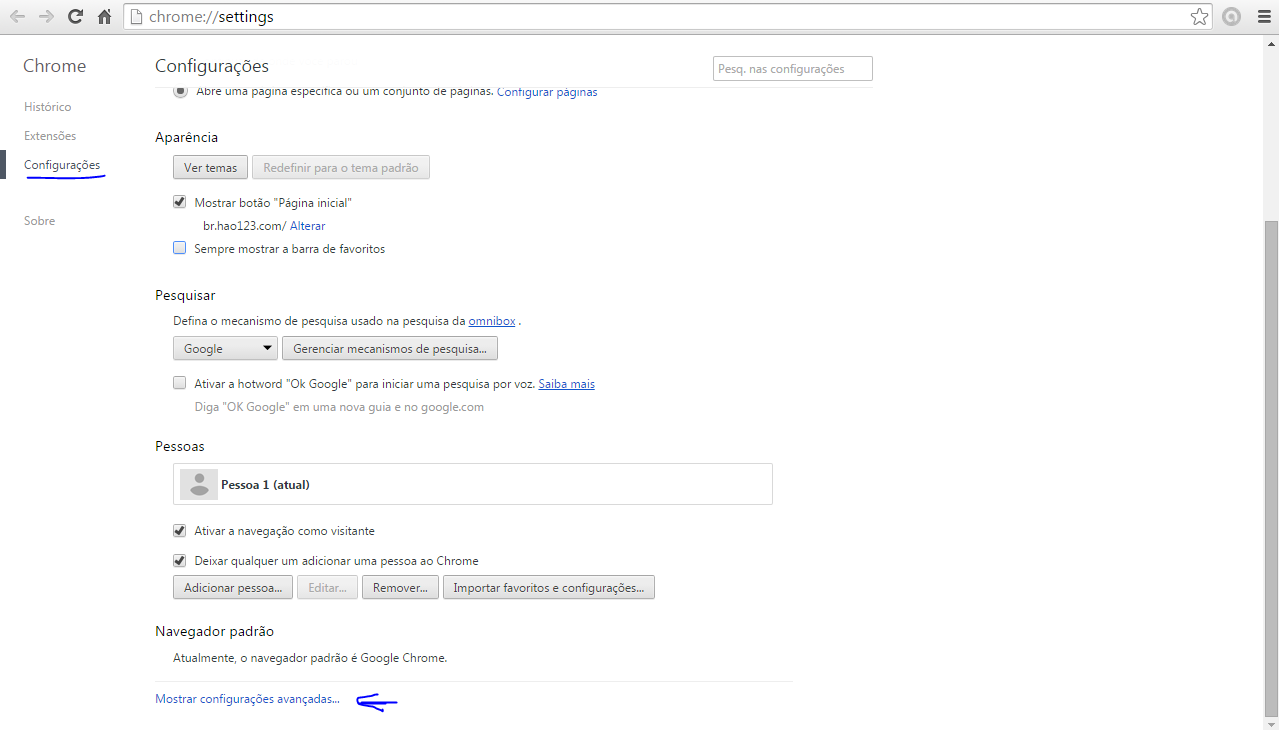The height and width of the screenshot is (730, 1279).
Task: Open the Sobre page in the sidebar
Action: (x=39, y=221)
